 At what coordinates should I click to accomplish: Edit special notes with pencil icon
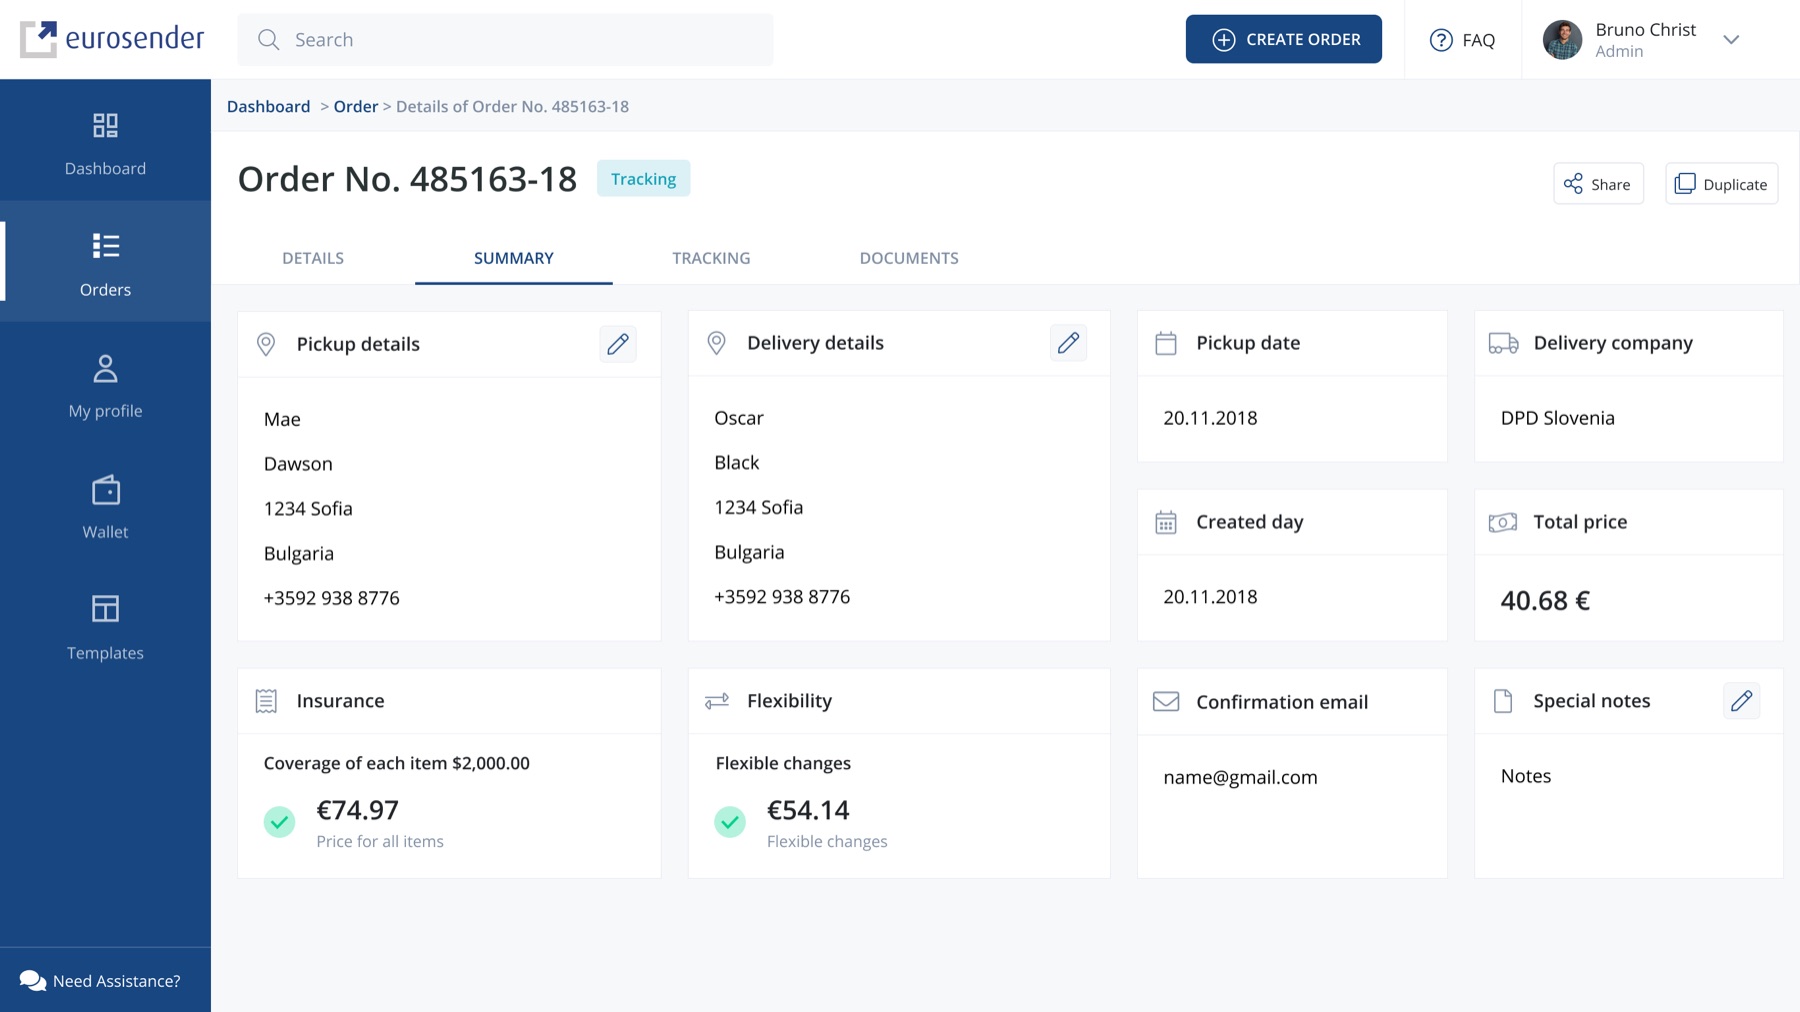pyautogui.click(x=1741, y=701)
